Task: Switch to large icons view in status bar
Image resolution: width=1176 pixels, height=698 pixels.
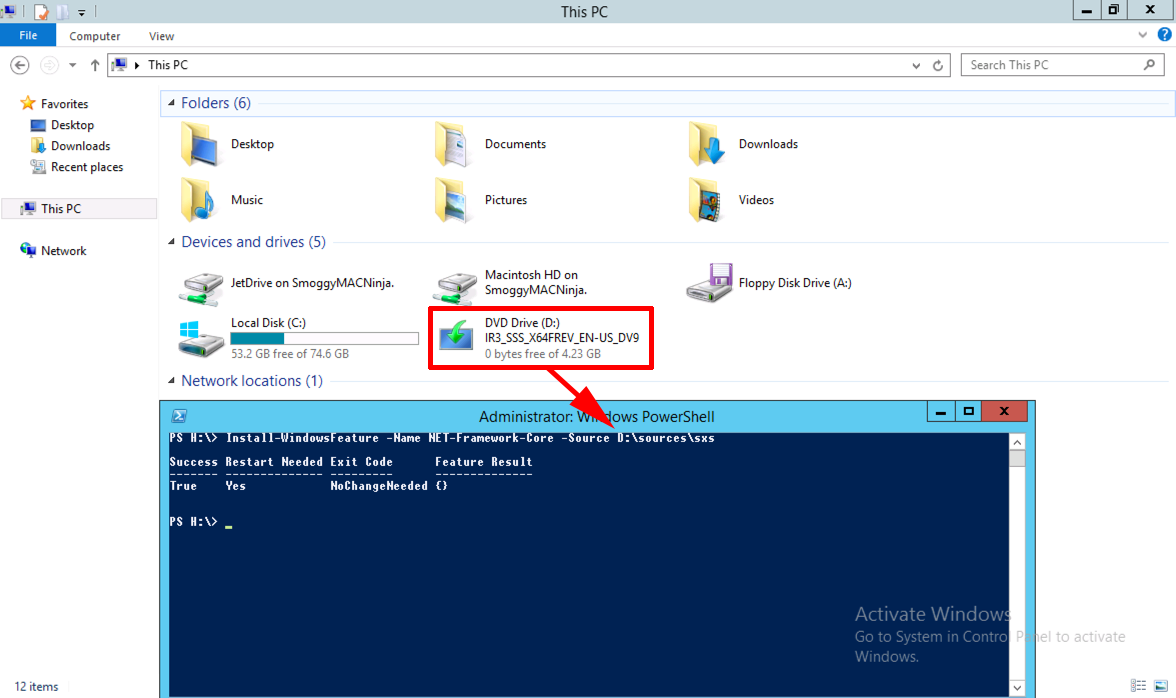Action: tap(1161, 685)
